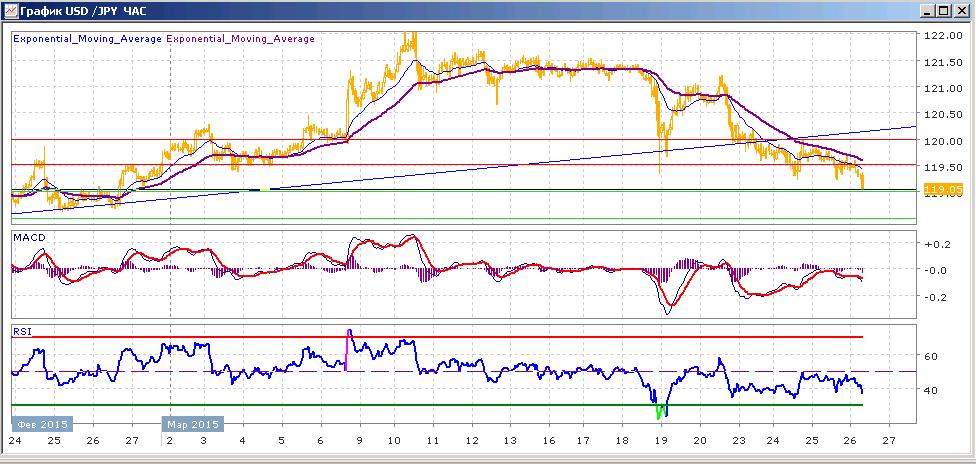Click the Мар 2015 month marker
Screen dimensions: 976x464
[193, 424]
